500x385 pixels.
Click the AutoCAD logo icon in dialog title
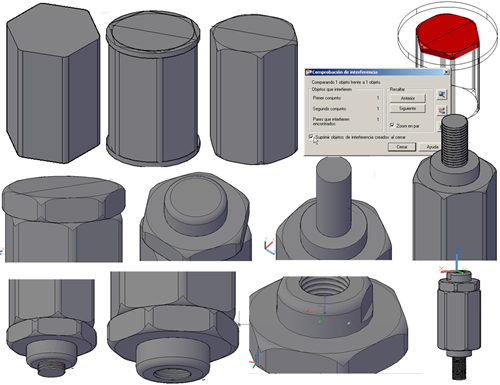pyautogui.click(x=308, y=72)
